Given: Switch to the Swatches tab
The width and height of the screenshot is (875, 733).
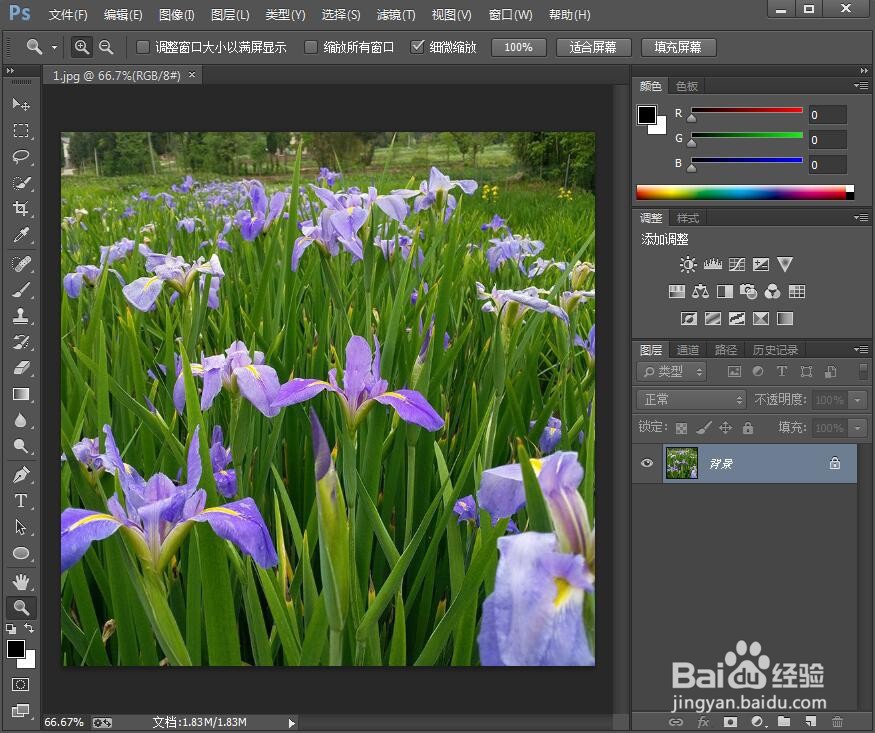Looking at the screenshot, I should pyautogui.click(x=687, y=86).
